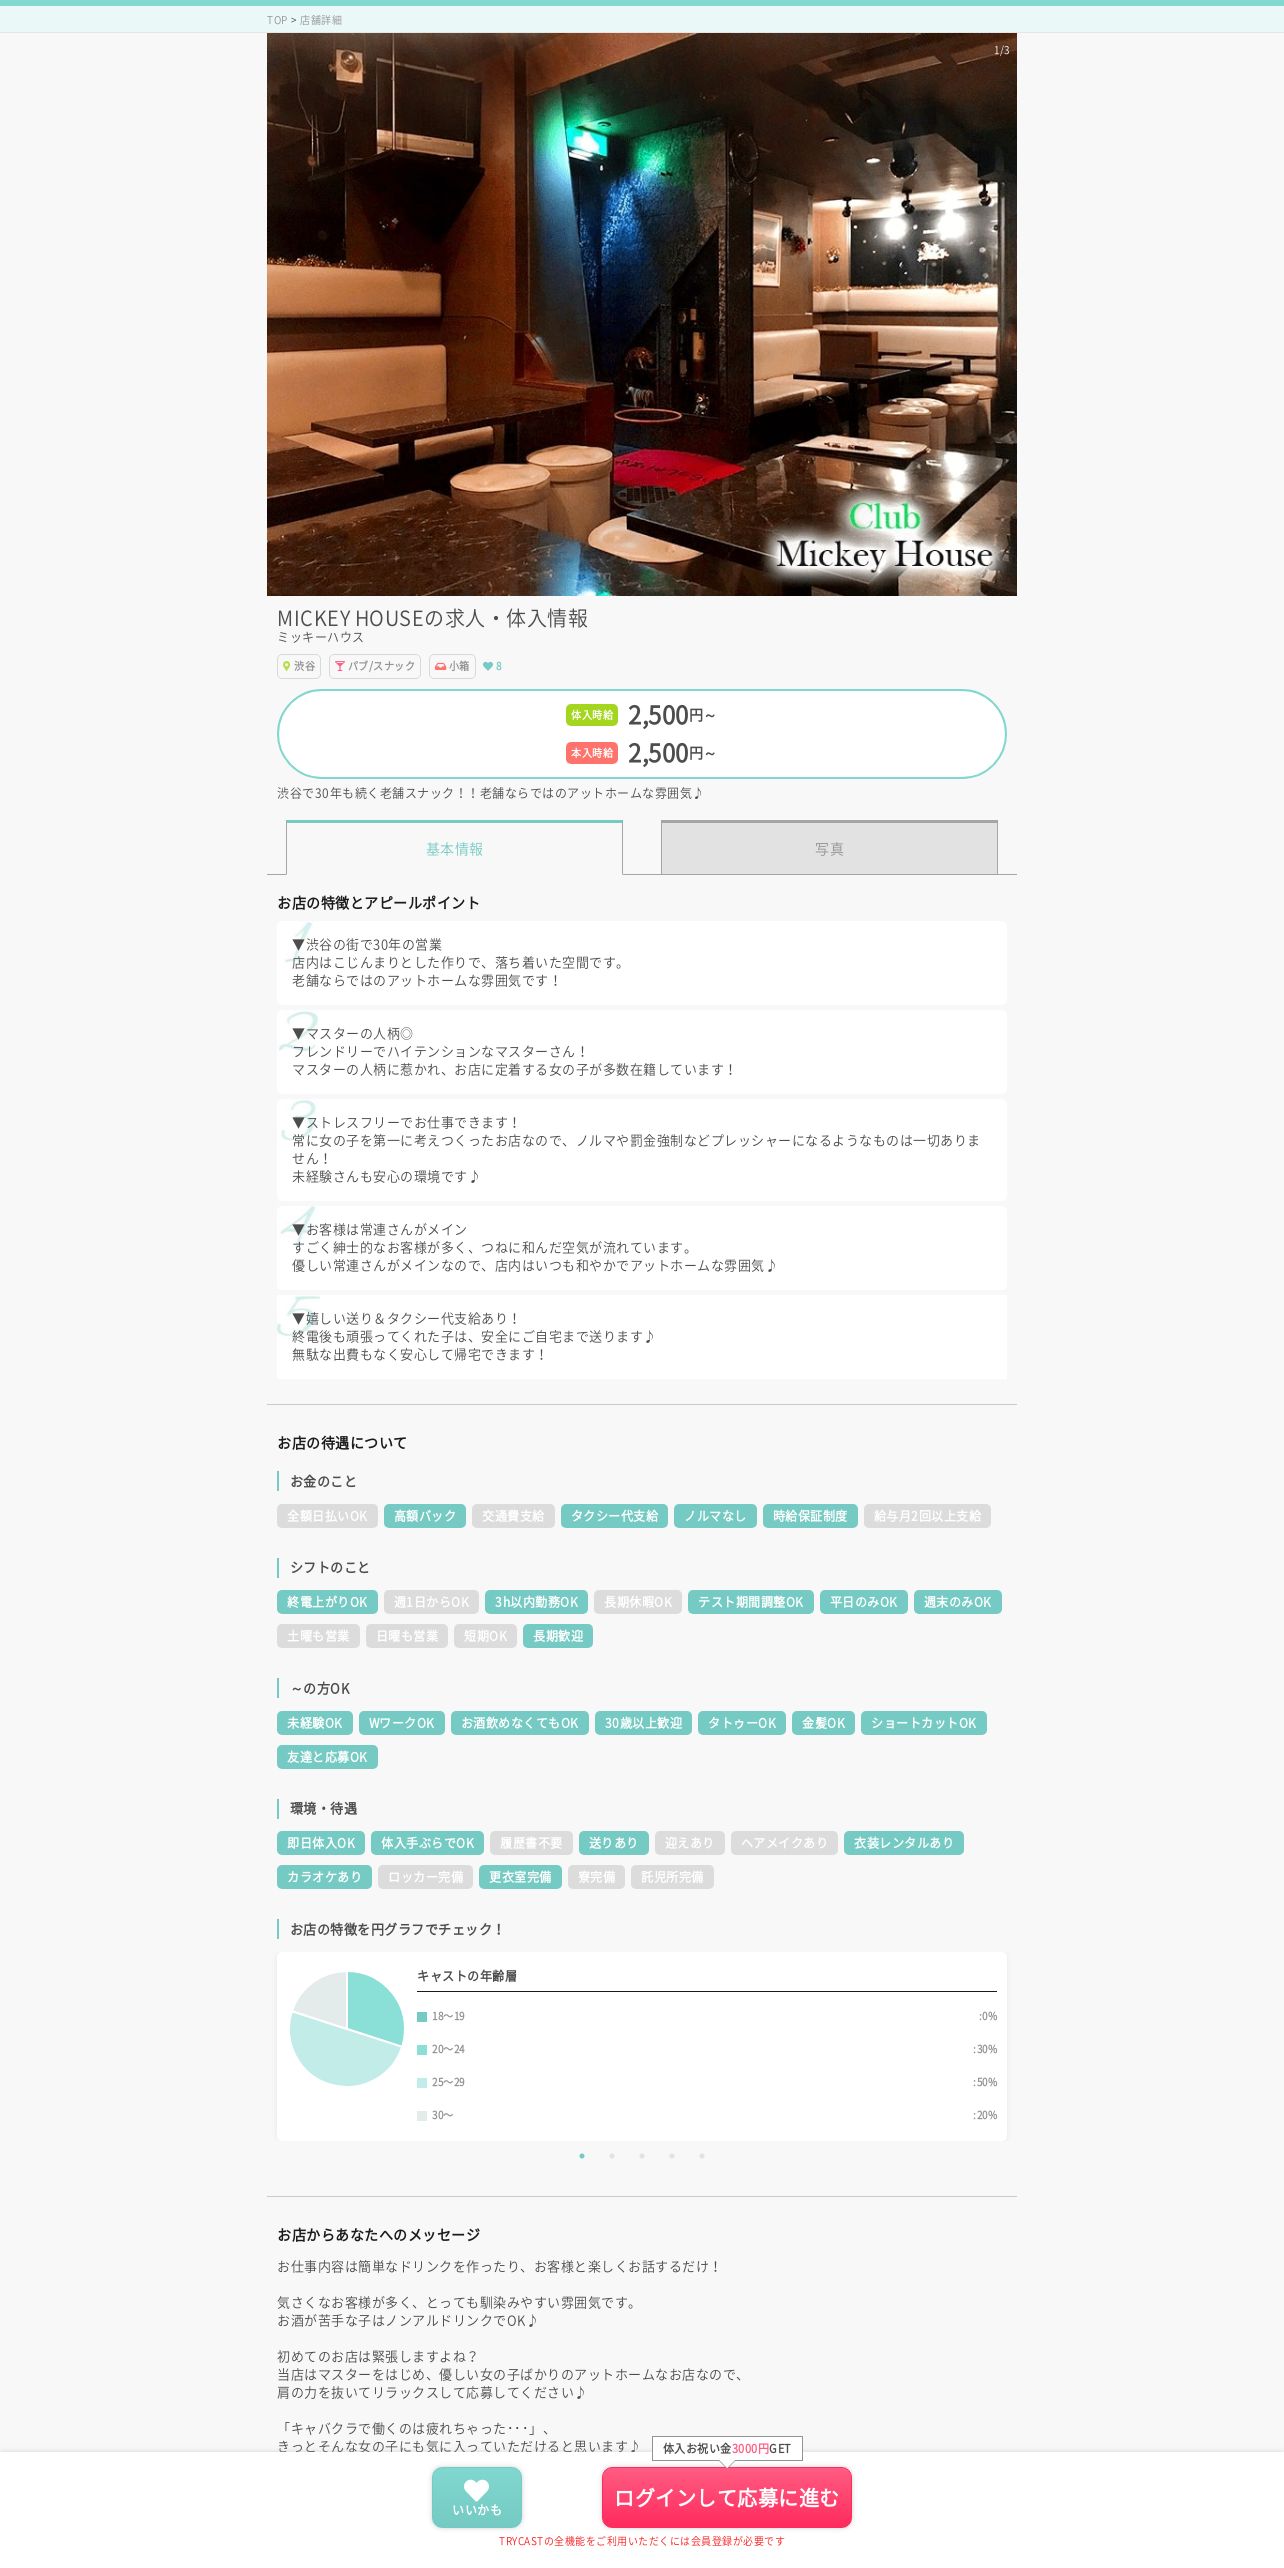Click the 30歳以上歓迎 tag
1284x2568 pixels.
(643, 1723)
